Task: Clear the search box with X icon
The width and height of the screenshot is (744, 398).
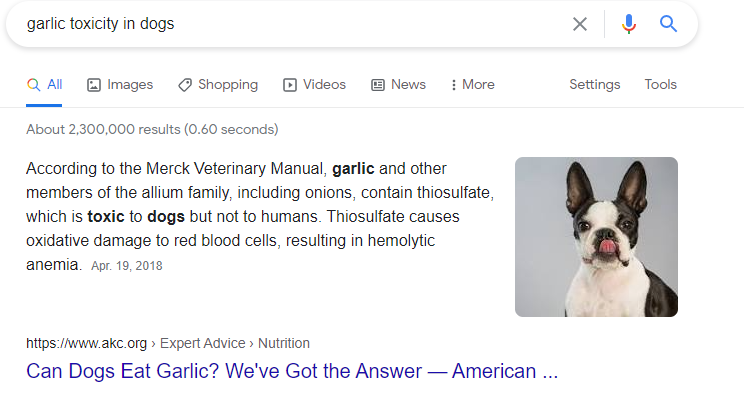Action: tap(579, 24)
